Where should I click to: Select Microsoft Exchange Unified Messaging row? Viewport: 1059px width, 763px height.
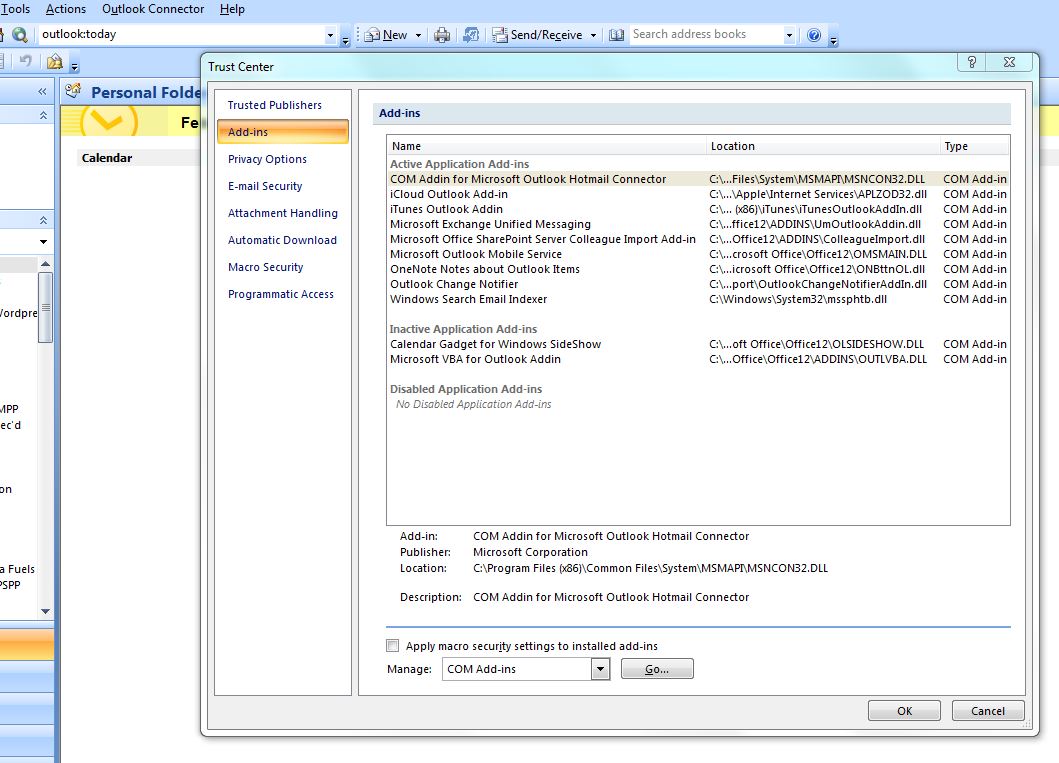(698, 223)
